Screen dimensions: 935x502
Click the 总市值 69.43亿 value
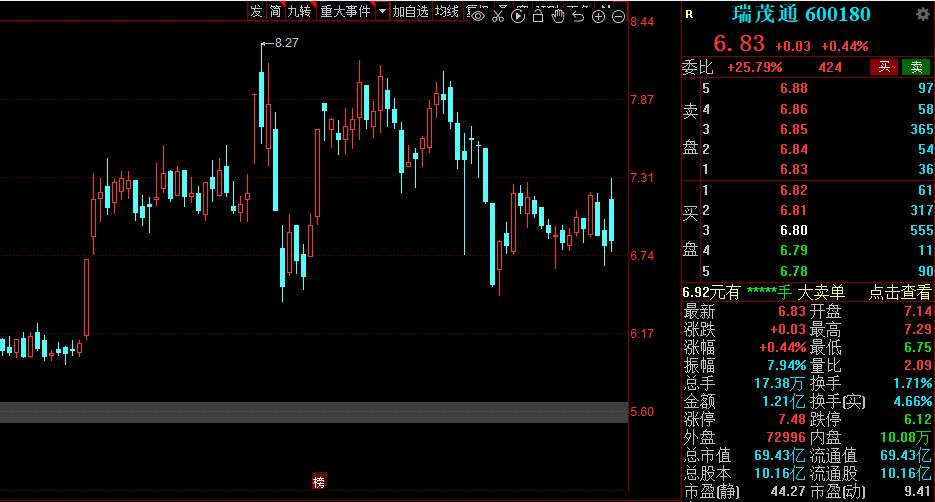(x=780, y=455)
